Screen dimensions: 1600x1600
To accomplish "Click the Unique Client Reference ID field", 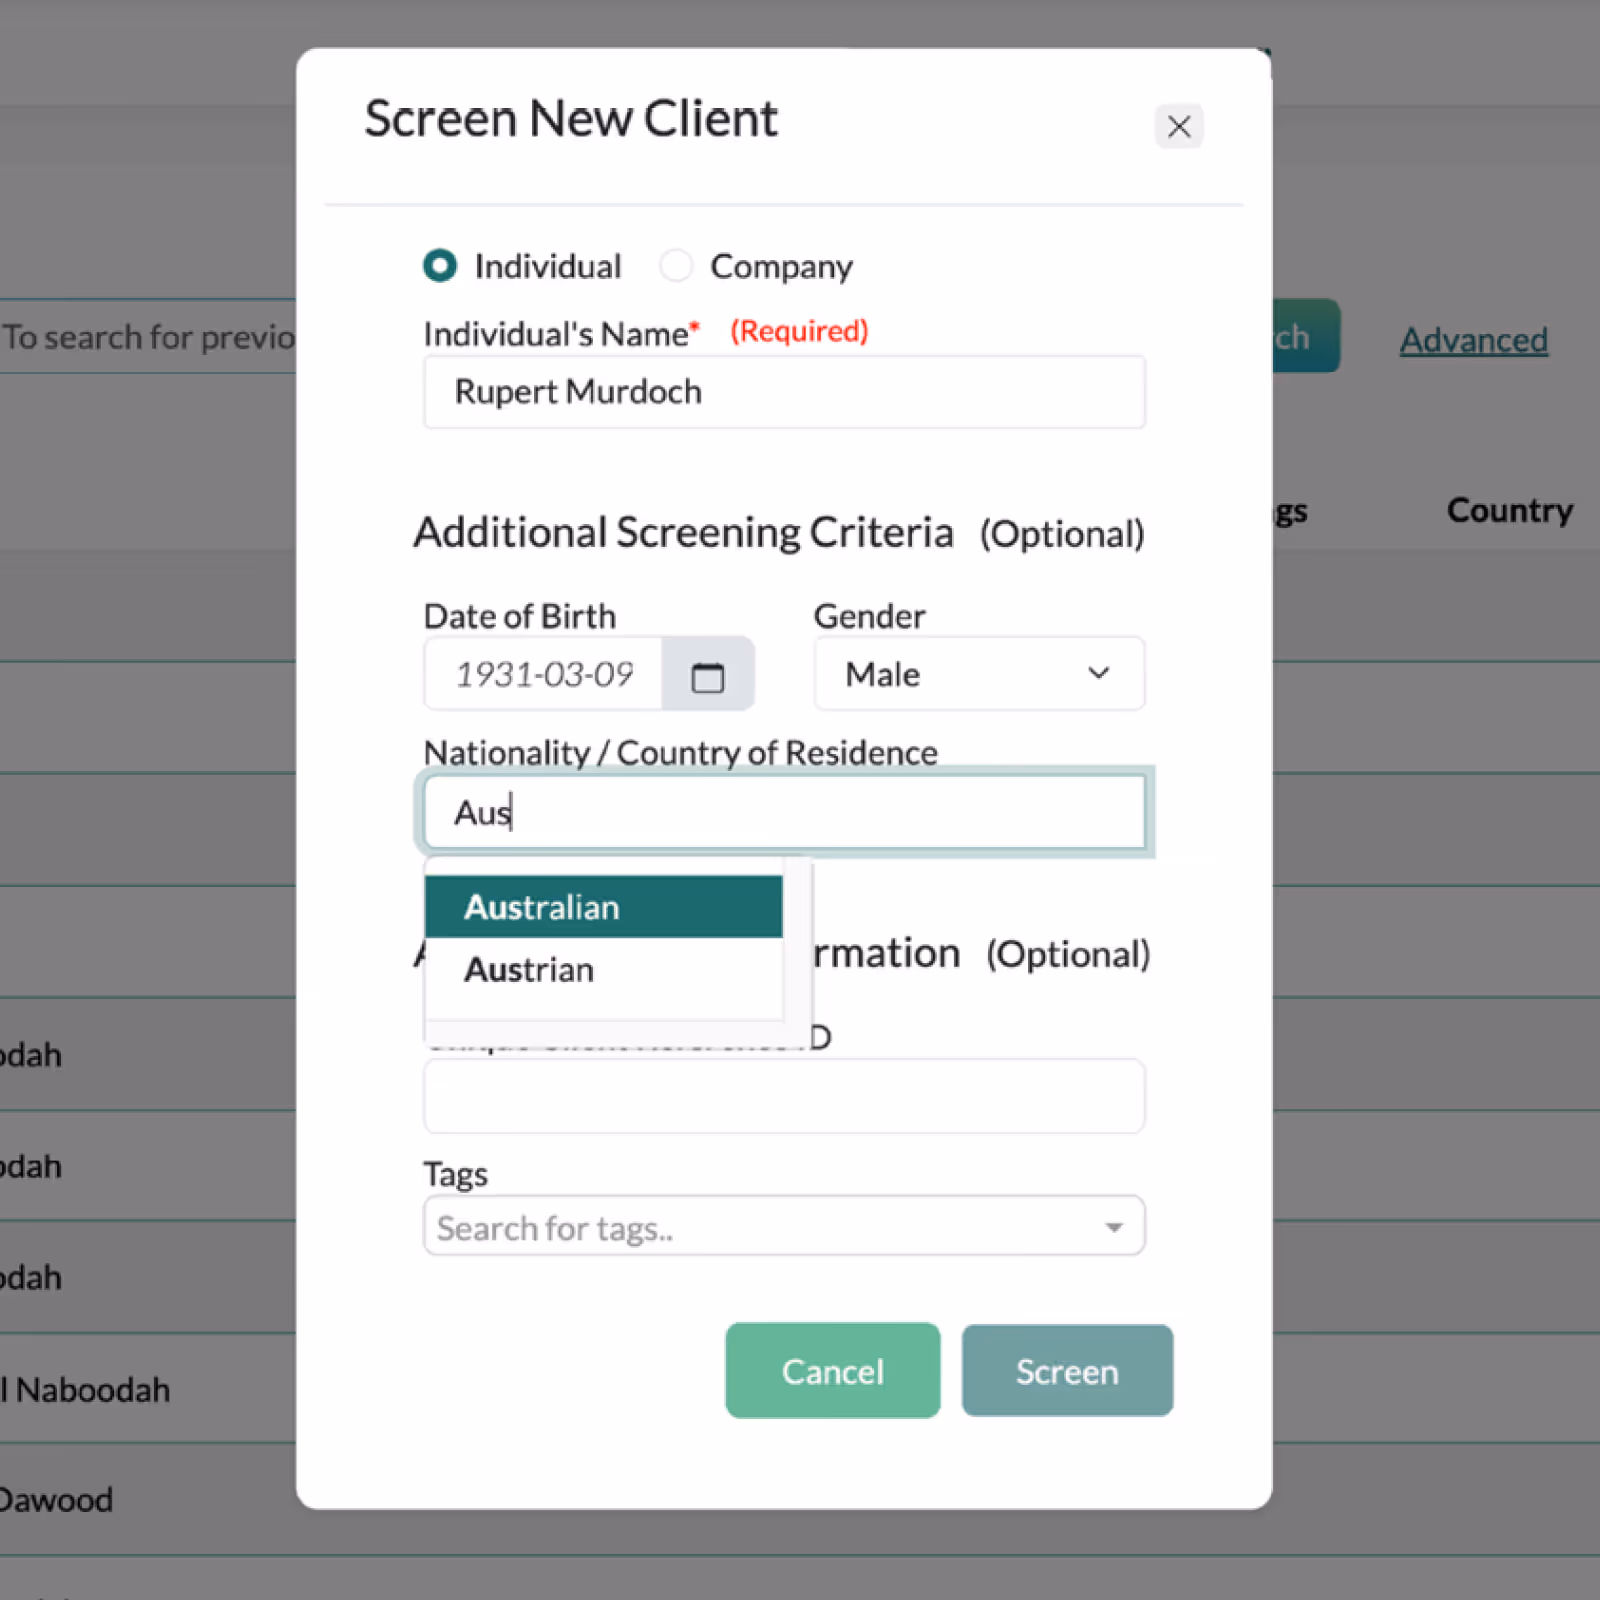I will (x=784, y=1096).
